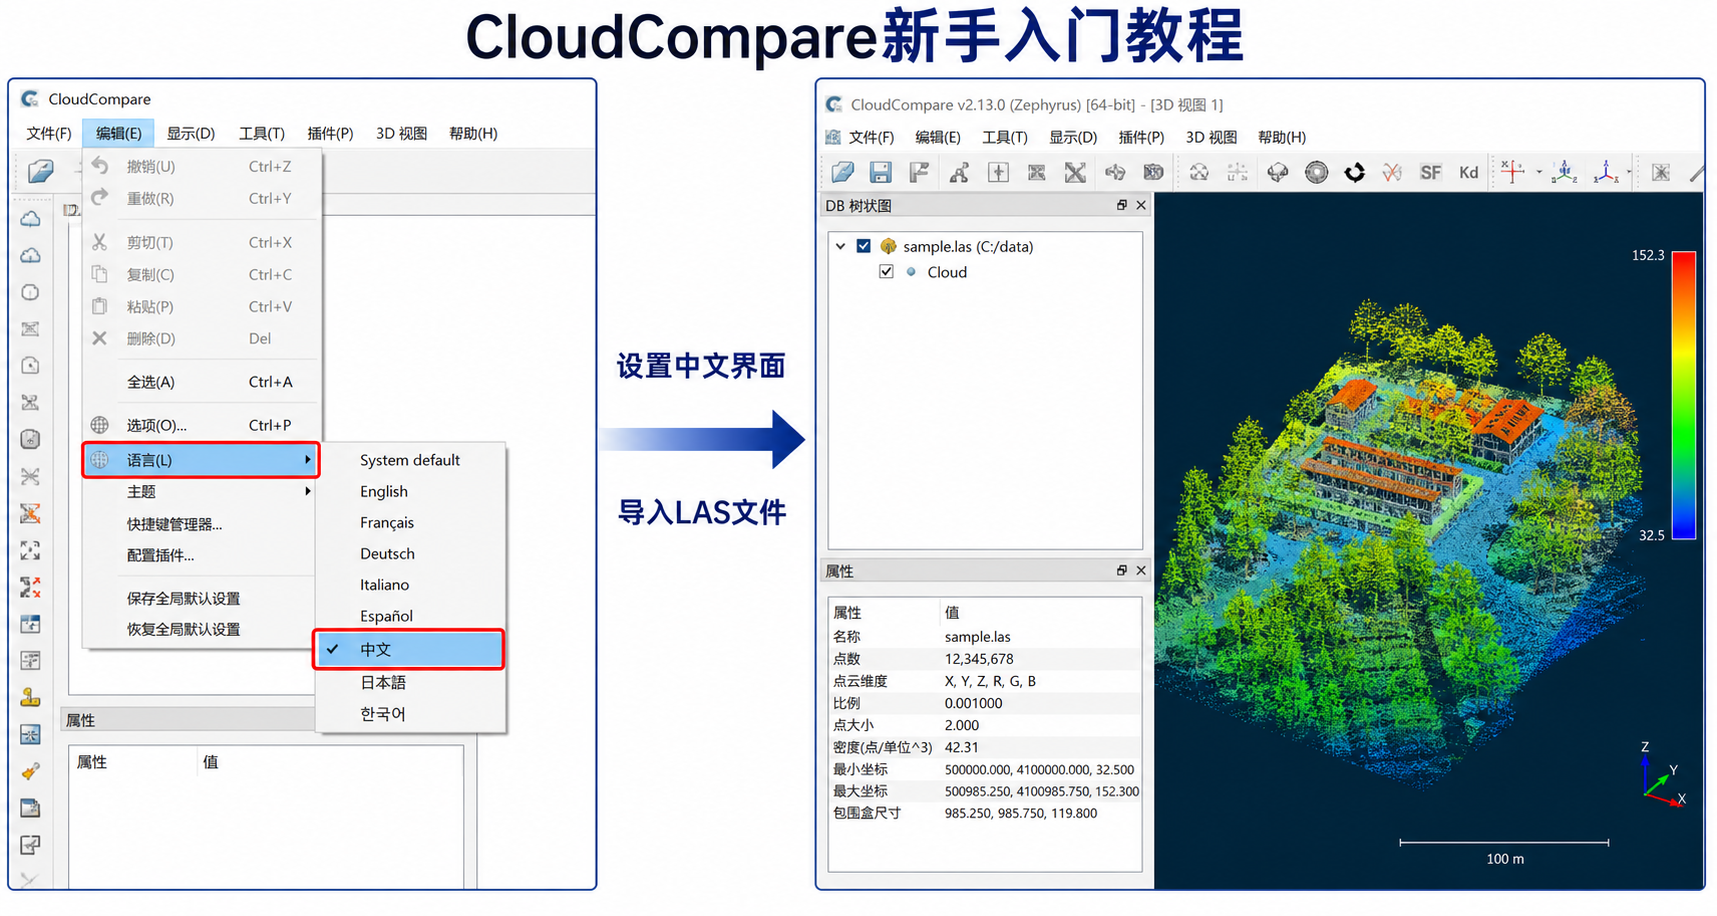
Task: Click the orange crossed-out sidebar icon
Action: click(x=30, y=513)
